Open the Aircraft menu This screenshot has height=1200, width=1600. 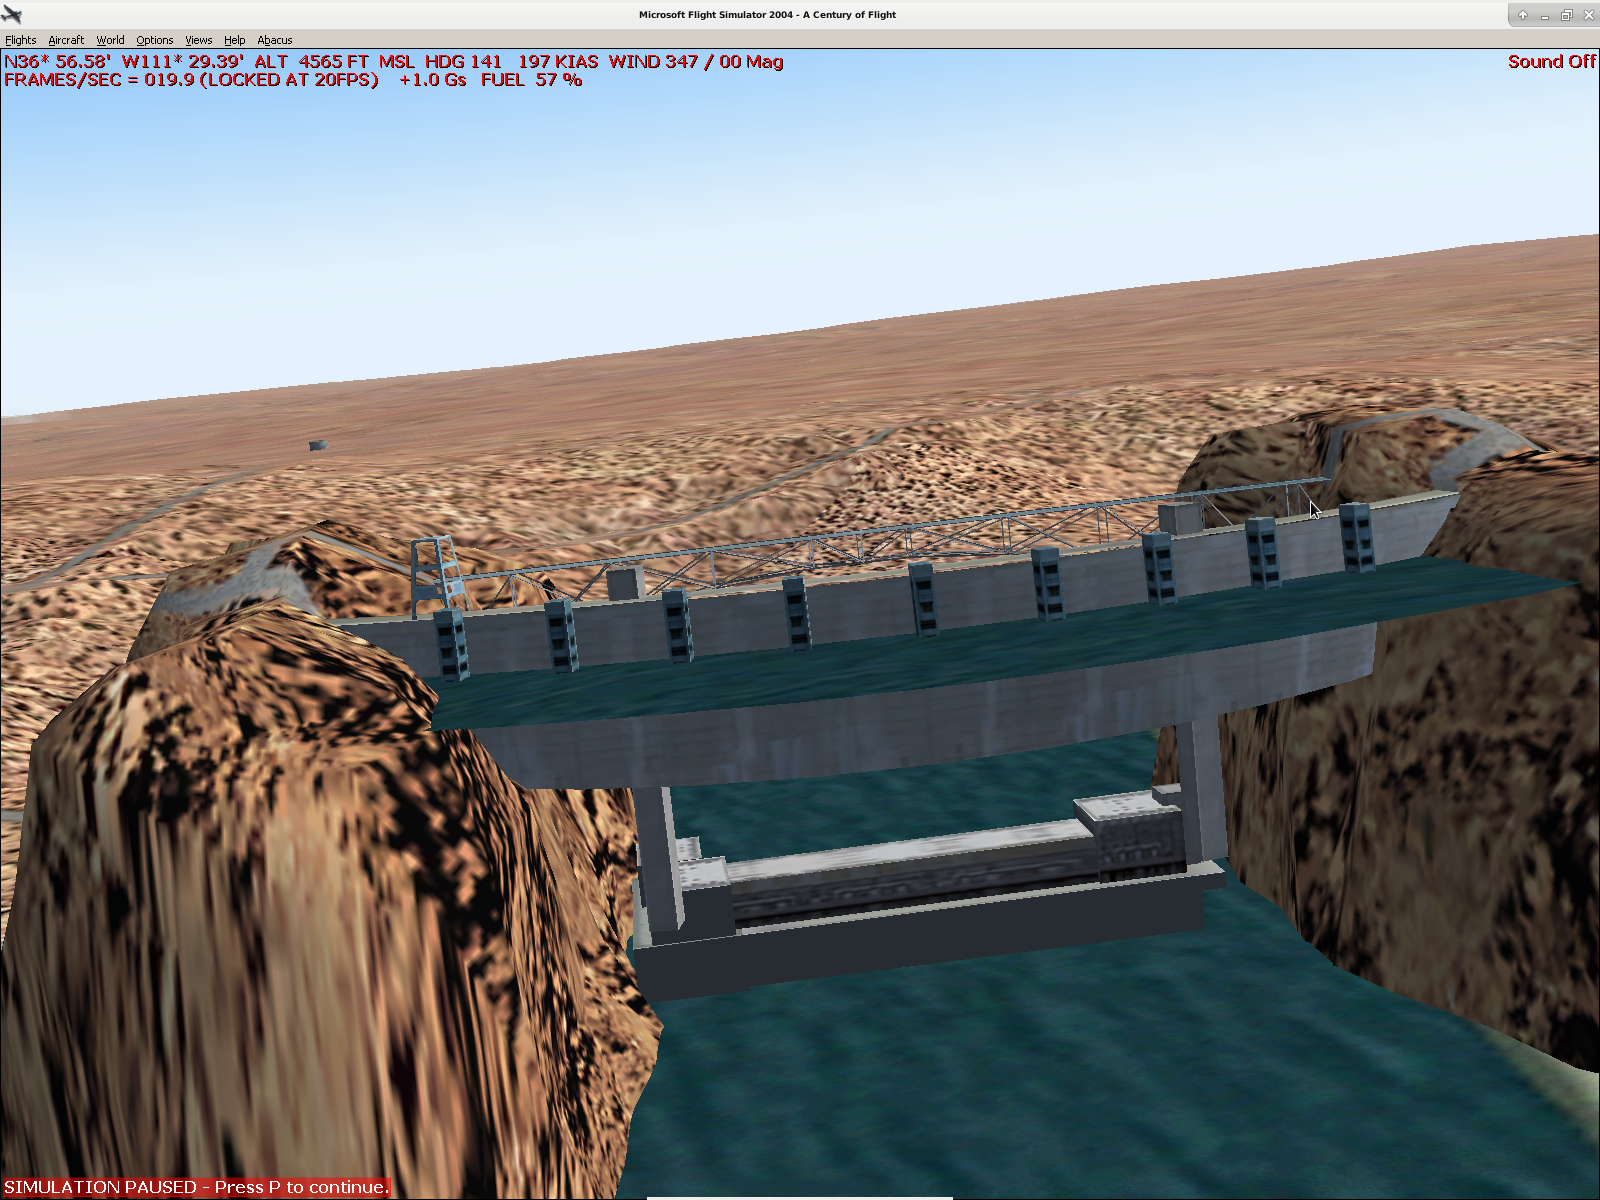click(66, 40)
